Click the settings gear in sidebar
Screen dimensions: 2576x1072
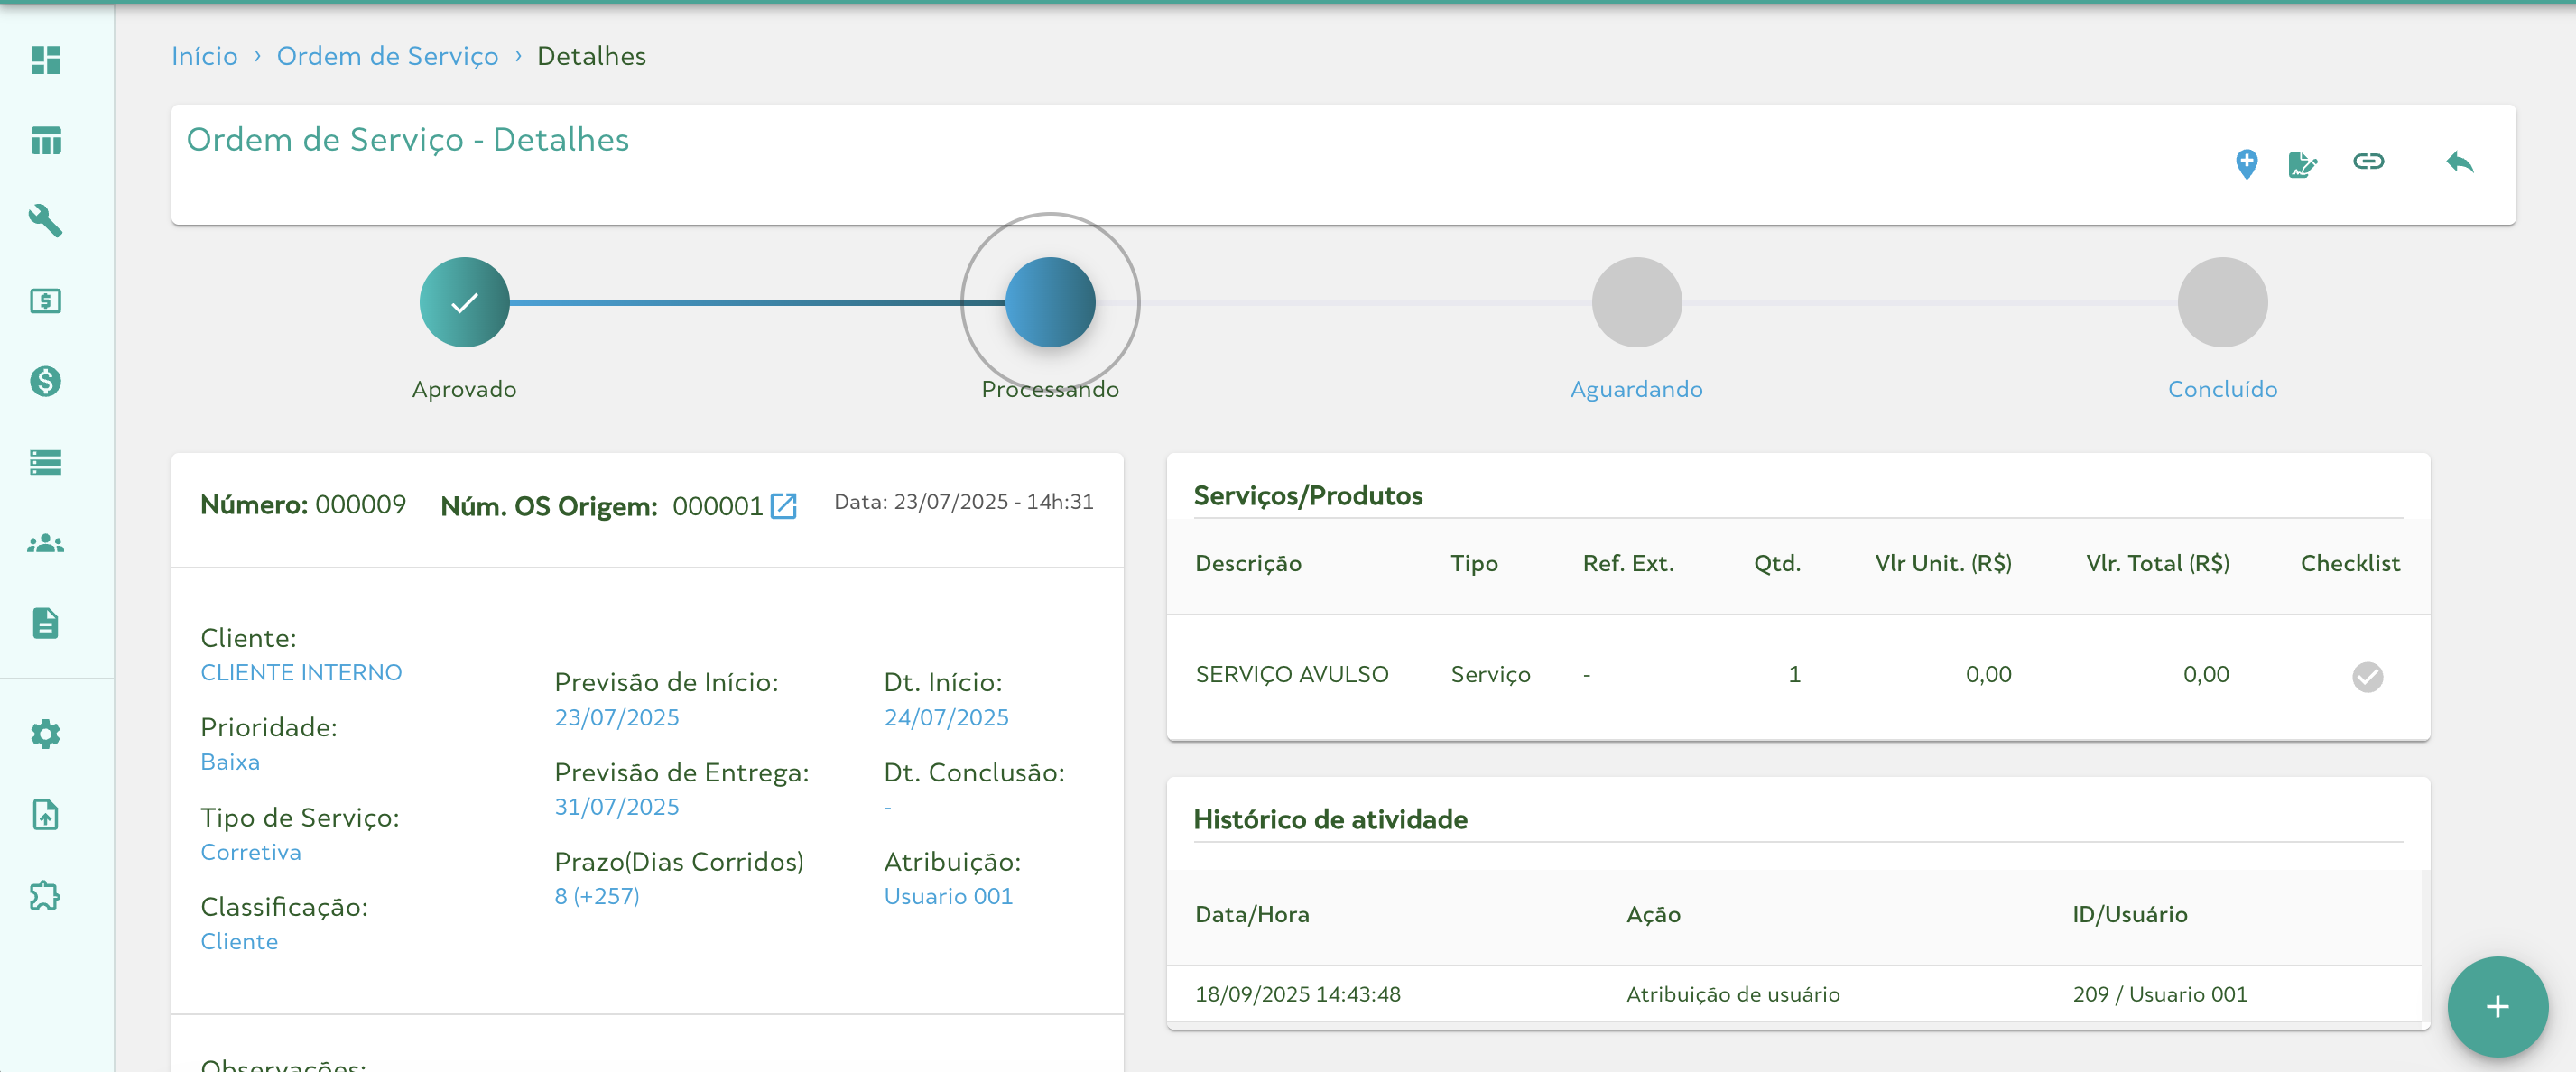tap(45, 734)
